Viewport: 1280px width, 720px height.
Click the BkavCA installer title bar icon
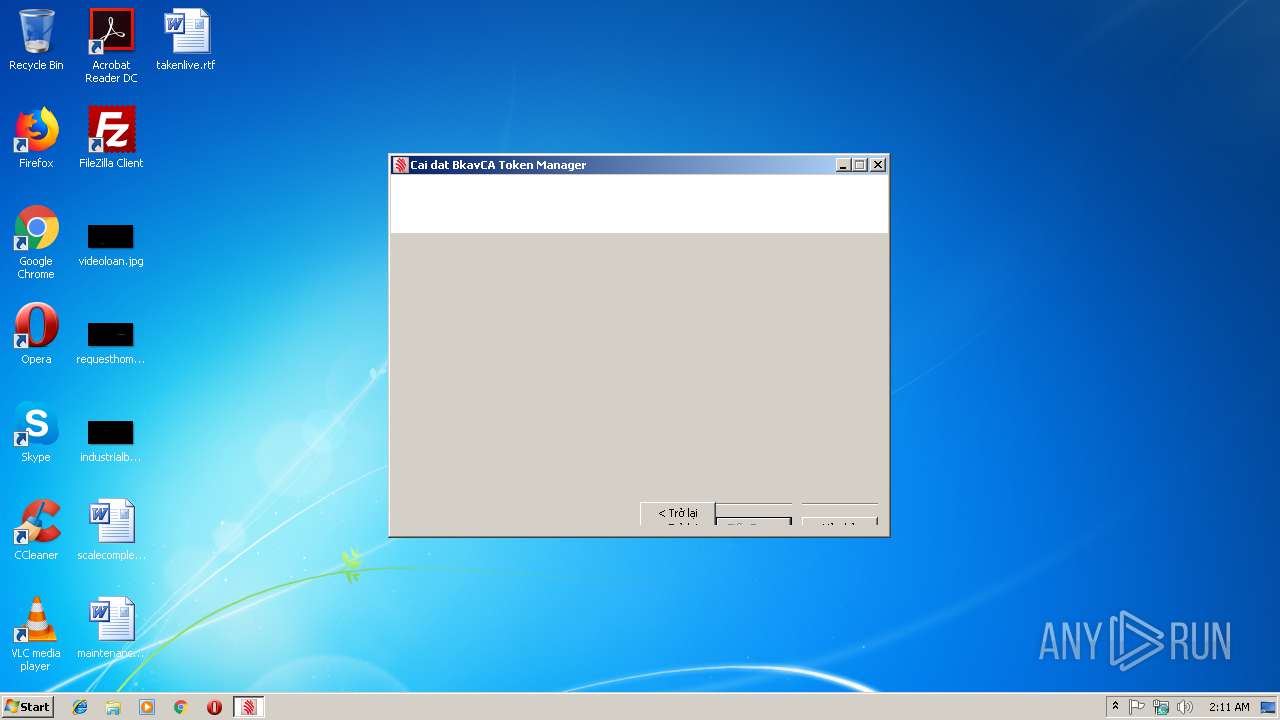(x=400, y=165)
